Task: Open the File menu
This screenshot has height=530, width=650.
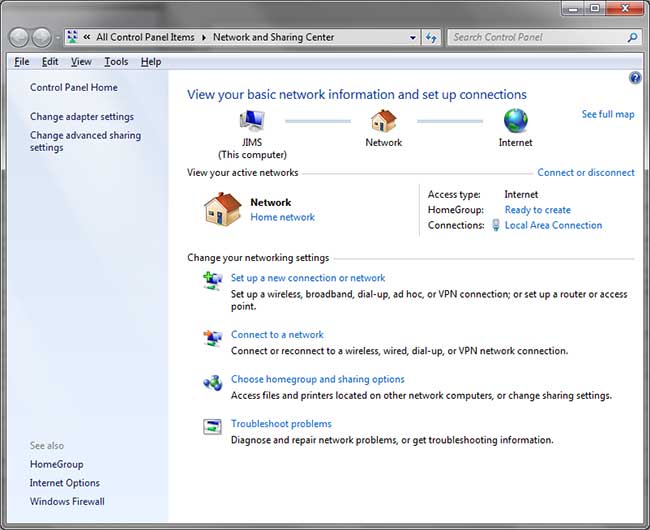Action: (22, 62)
